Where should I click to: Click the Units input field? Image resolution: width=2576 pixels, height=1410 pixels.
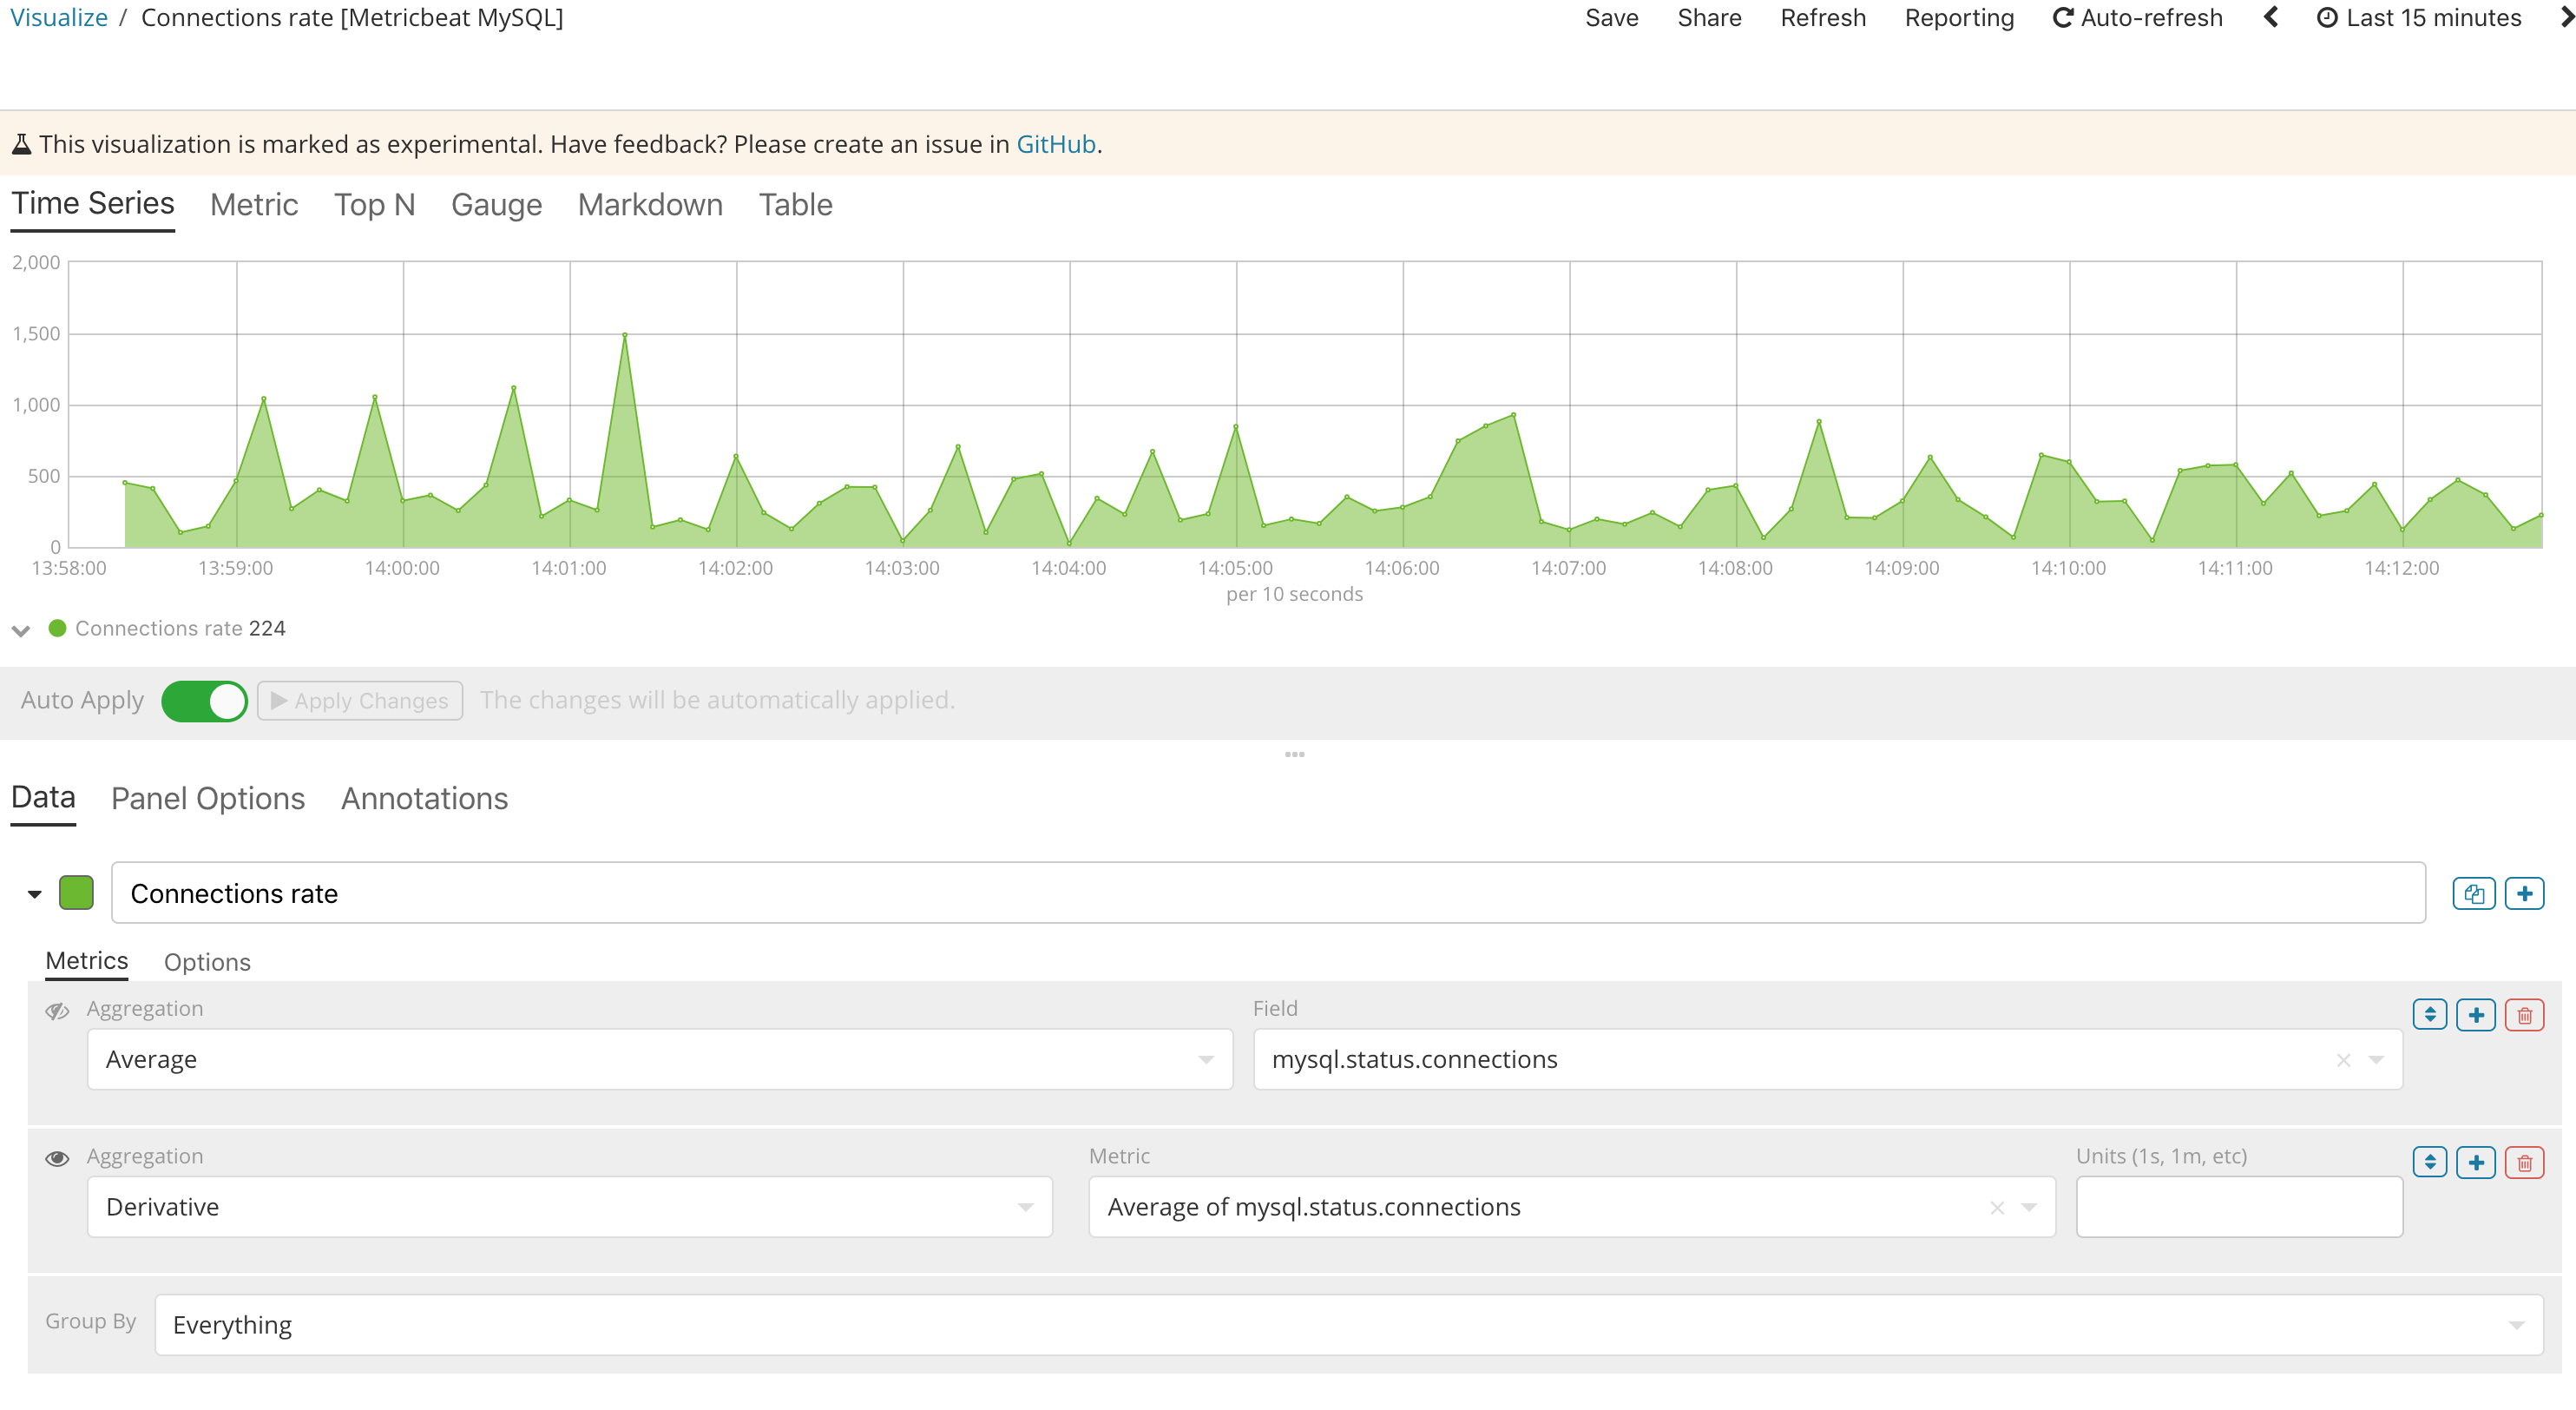[x=2238, y=1207]
